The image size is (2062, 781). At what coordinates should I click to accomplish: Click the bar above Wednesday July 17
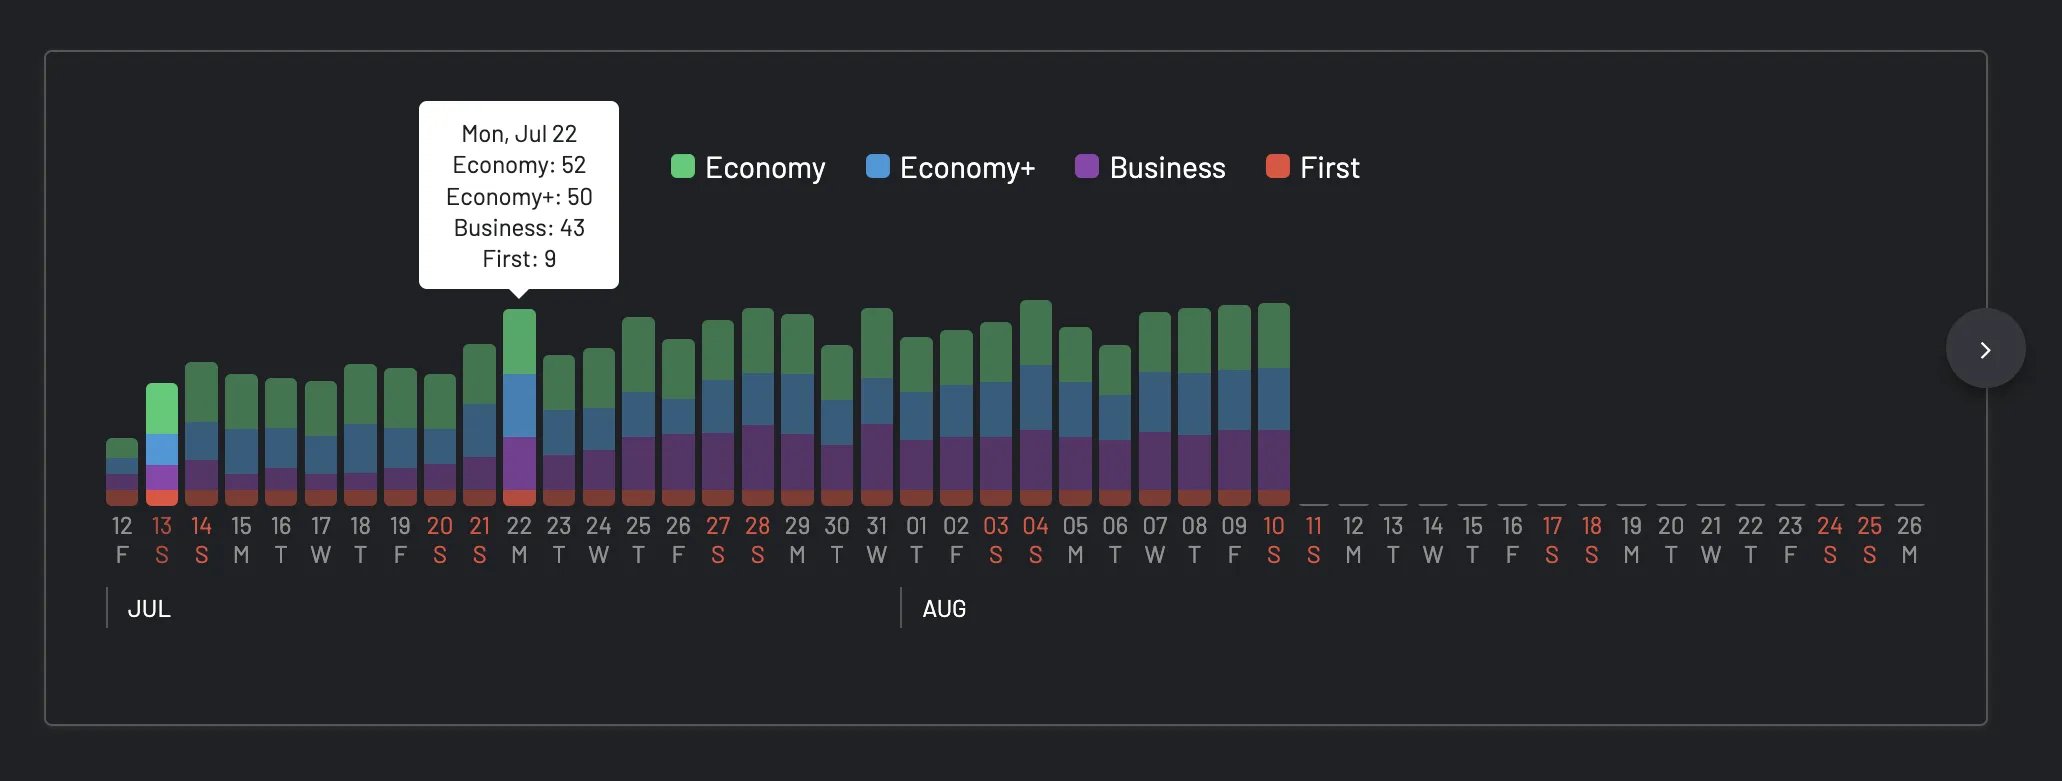pyautogui.click(x=321, y=443)
